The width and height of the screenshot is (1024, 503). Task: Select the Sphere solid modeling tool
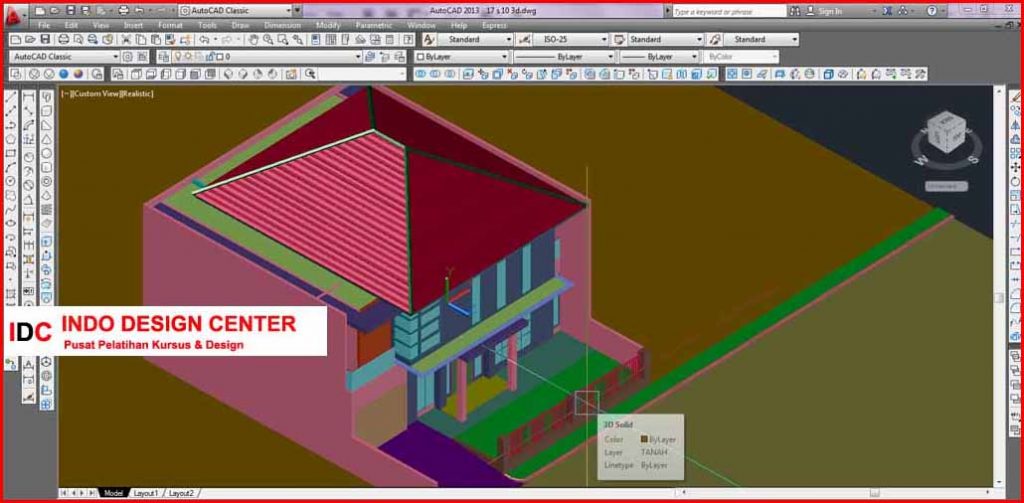pyautogui.click(x=47, y=153)
